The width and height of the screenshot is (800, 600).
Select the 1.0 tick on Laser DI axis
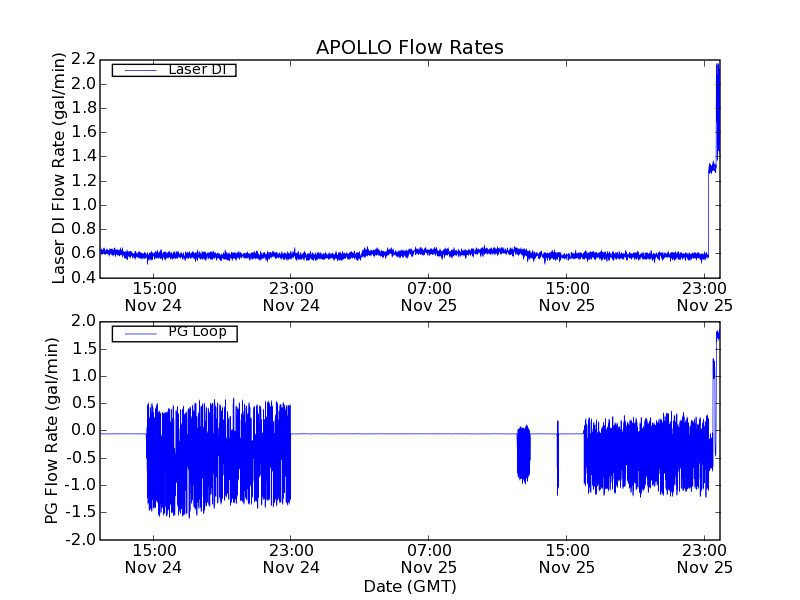coord(83,205)
